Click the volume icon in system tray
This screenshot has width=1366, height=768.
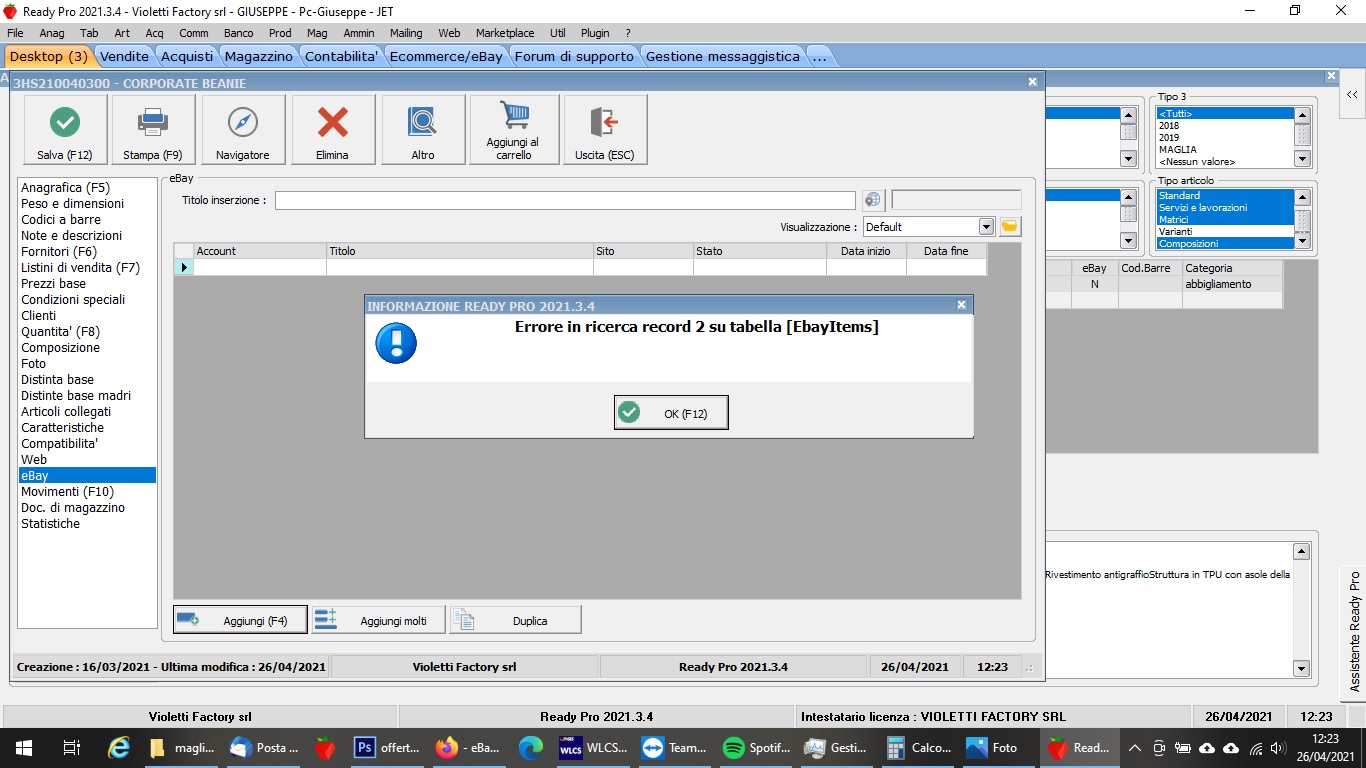(x=1276, y=748)
